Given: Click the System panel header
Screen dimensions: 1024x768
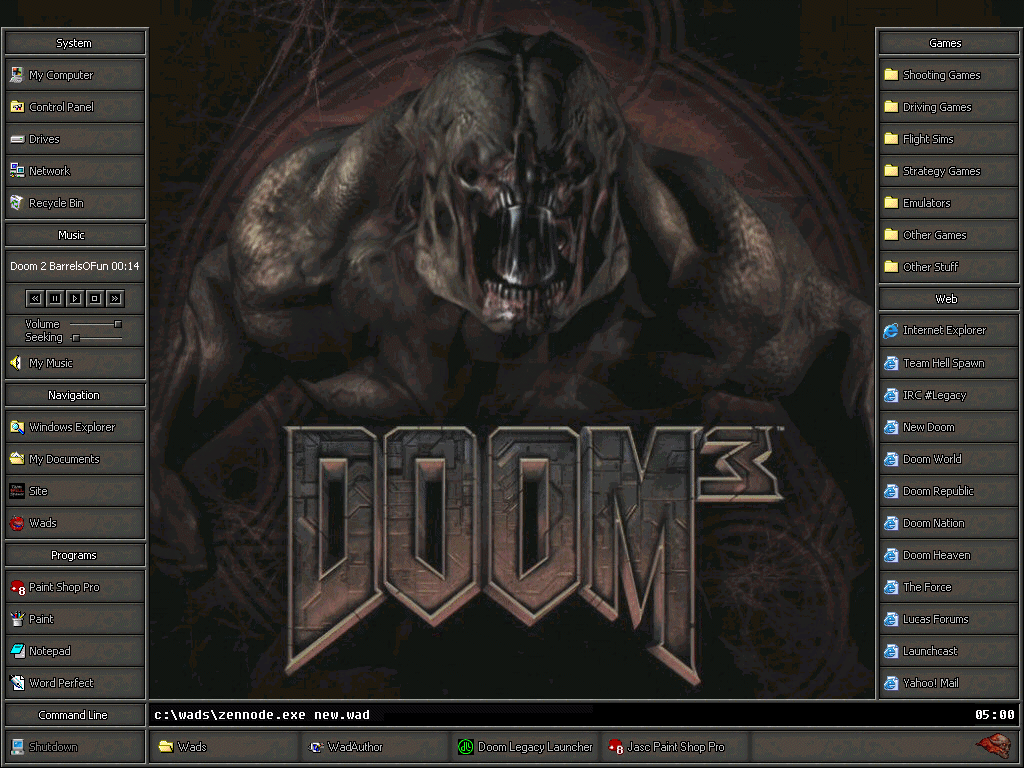Looking at the screenshot, I should tap(75, 43).
